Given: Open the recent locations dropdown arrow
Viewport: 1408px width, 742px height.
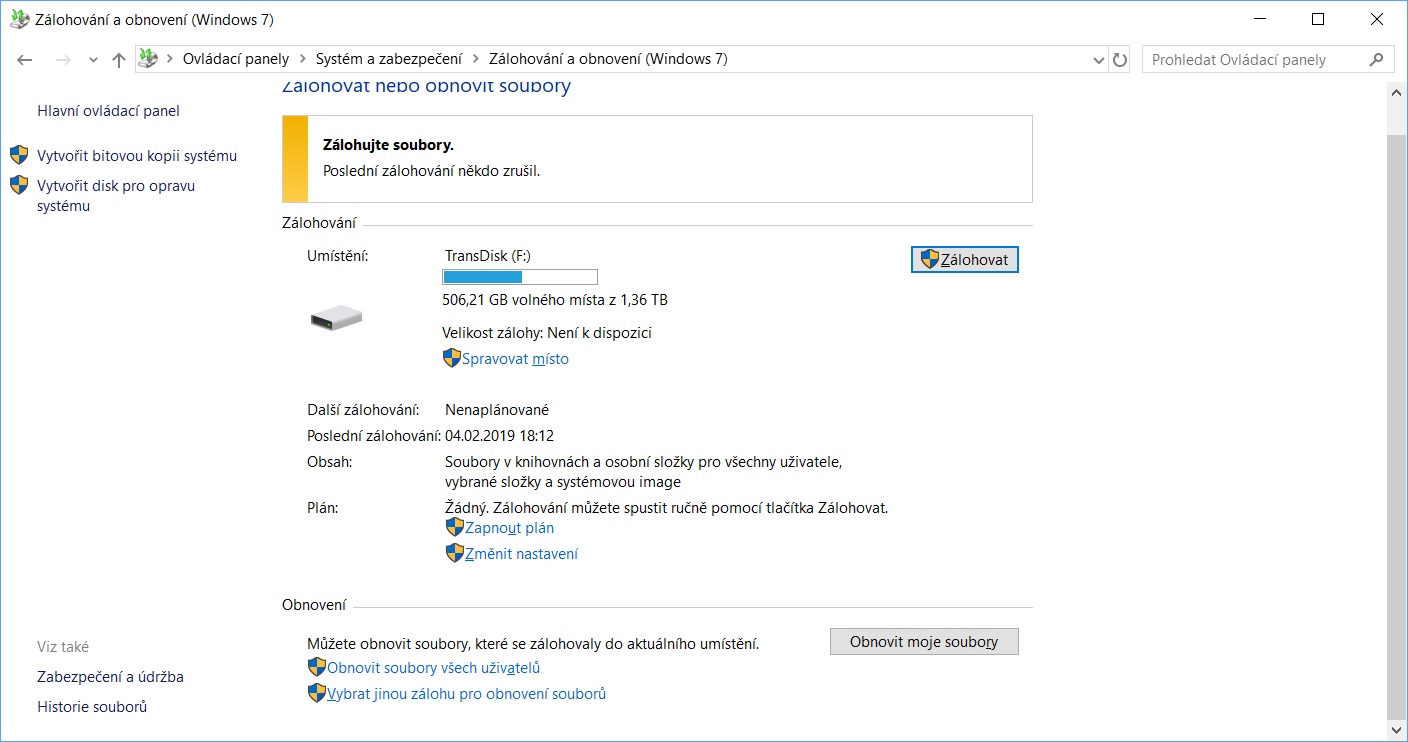Looking at the screenshot, I should click(93, 60).
